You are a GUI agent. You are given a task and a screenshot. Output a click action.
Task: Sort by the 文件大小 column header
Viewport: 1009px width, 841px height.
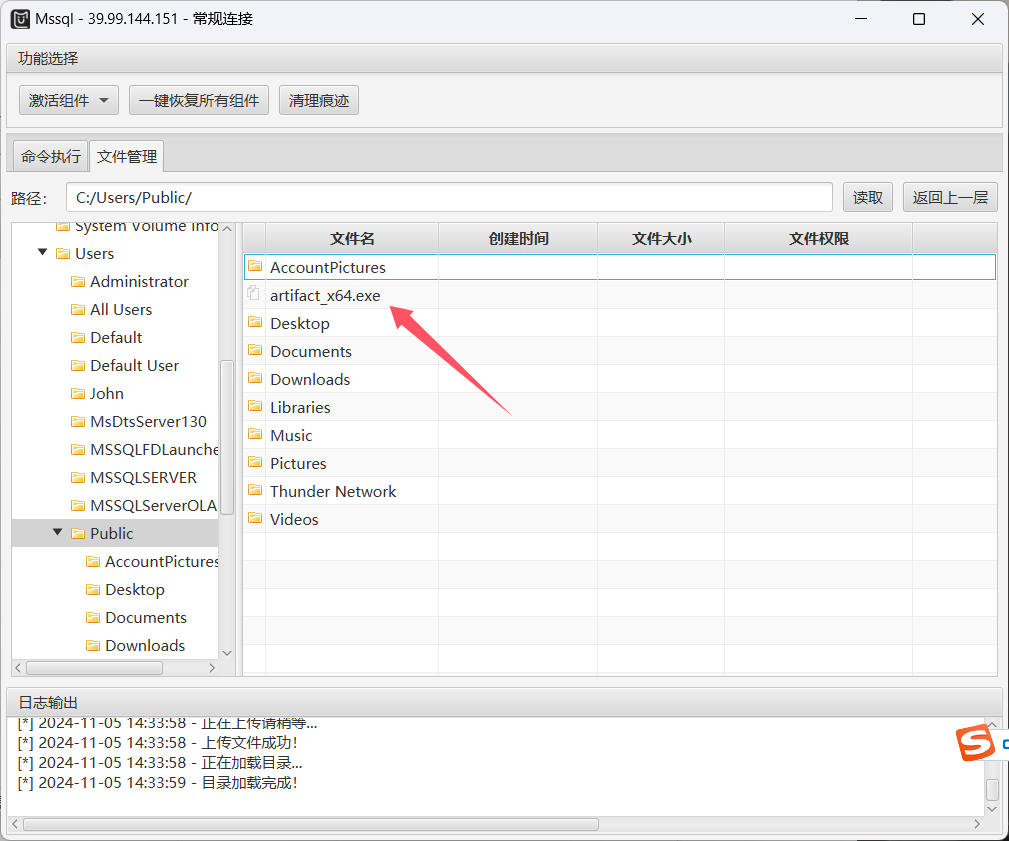[661, 239]
